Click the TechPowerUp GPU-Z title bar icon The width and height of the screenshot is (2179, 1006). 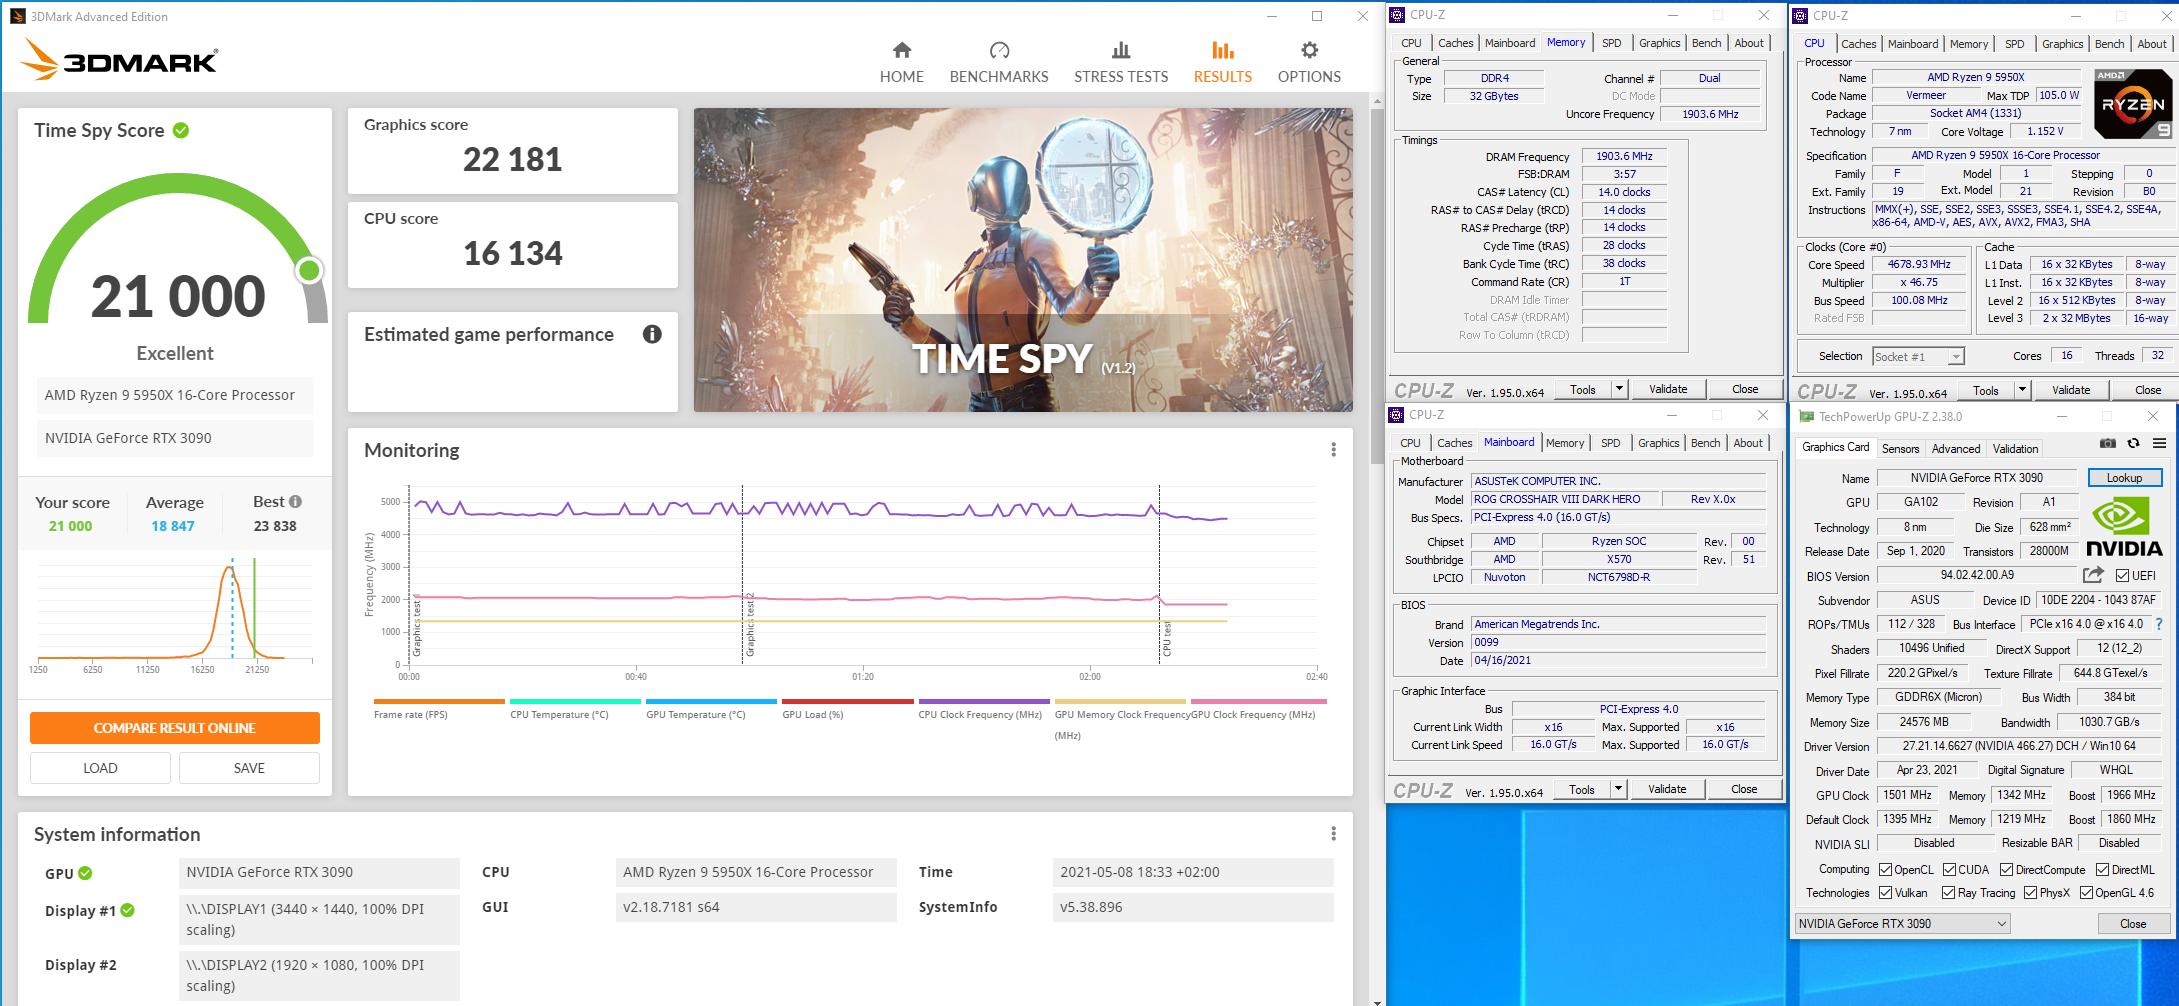point(1806,416)
